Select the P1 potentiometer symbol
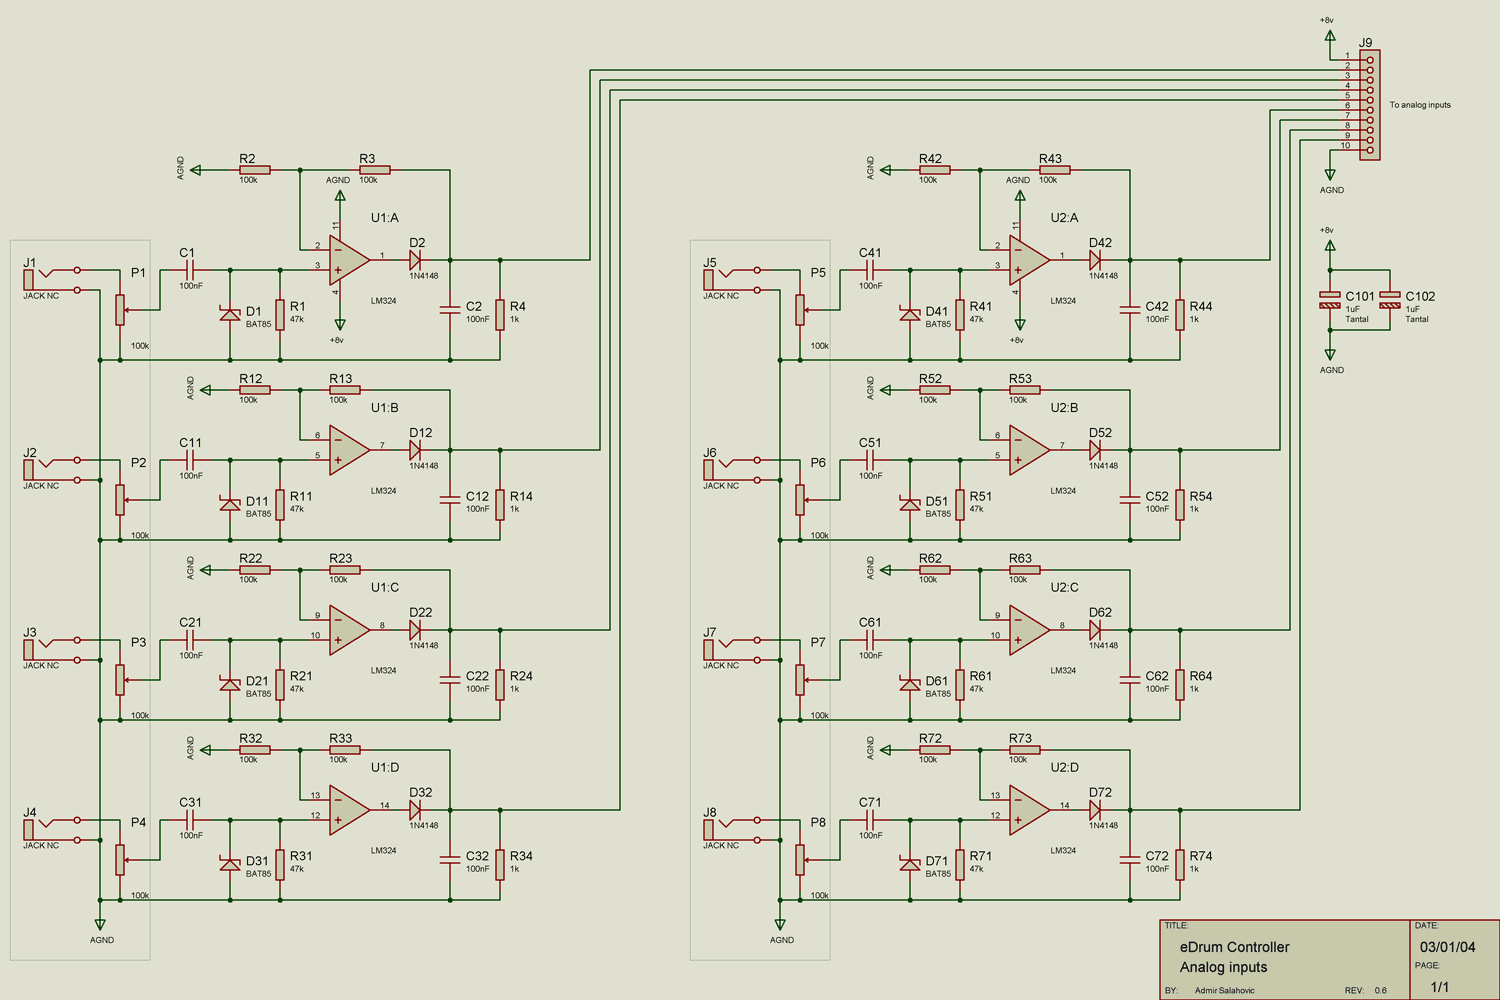 [122, 310]
